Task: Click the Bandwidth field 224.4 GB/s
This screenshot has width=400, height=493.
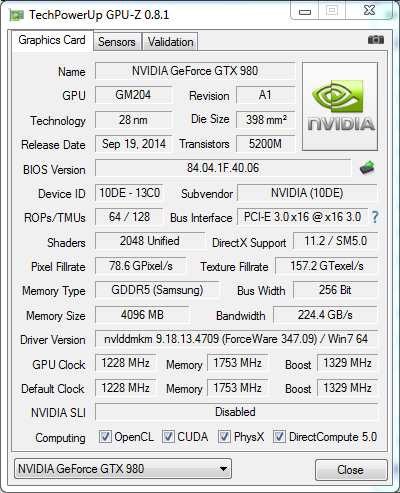Action: 325,315
